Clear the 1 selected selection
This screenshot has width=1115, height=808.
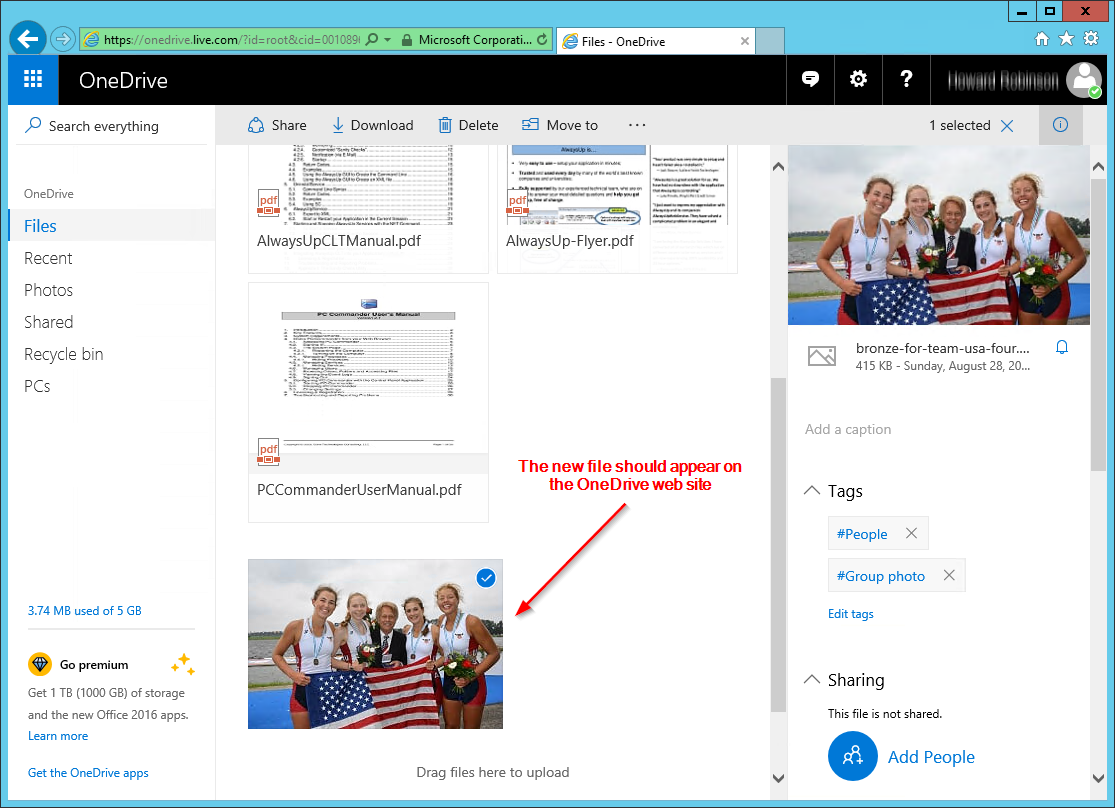(x=1007, y=126)
